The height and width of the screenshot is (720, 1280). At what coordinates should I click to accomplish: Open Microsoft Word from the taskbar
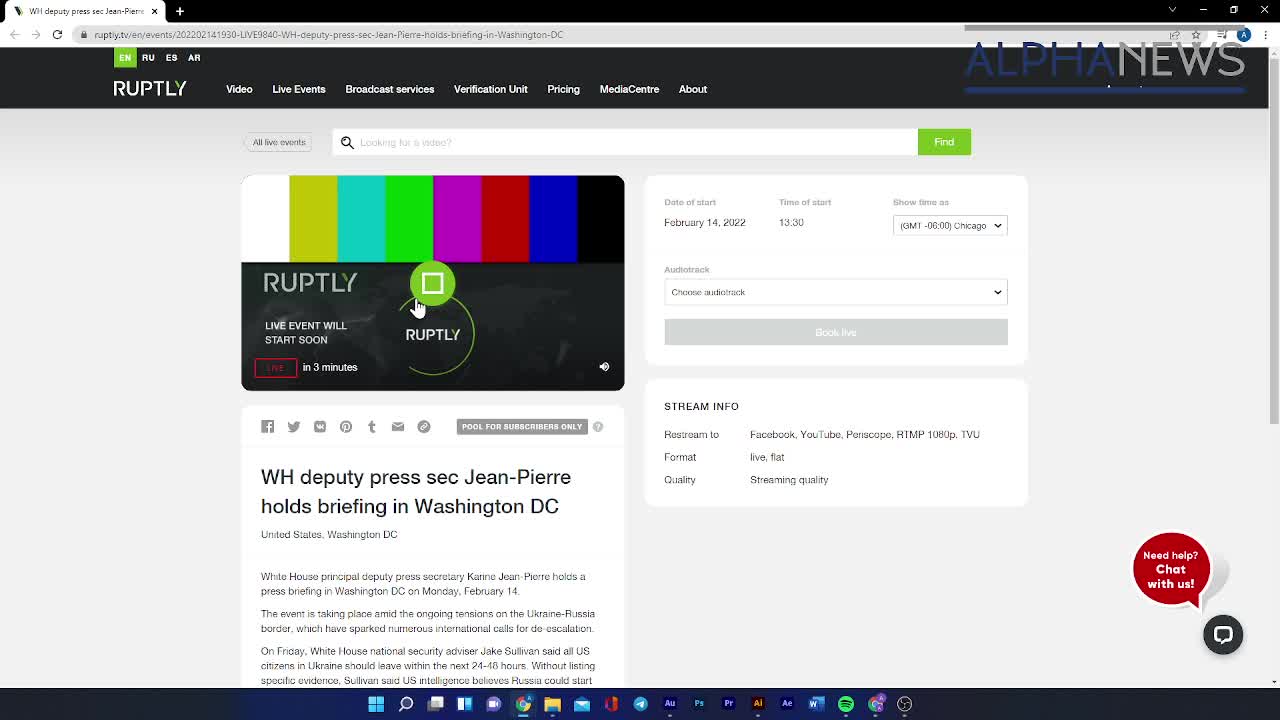point(816,704)
